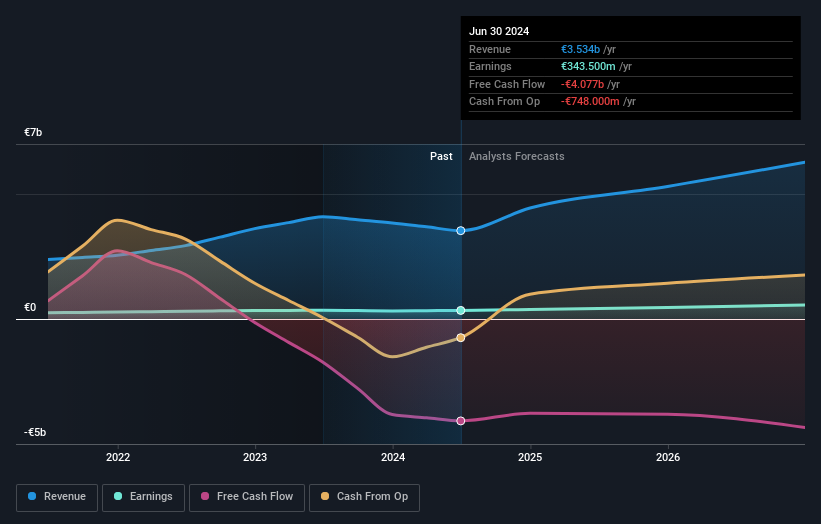The image size is (821, 524).
Task: Click the orange Cash From Op legend dot
Action: point(325,496)
